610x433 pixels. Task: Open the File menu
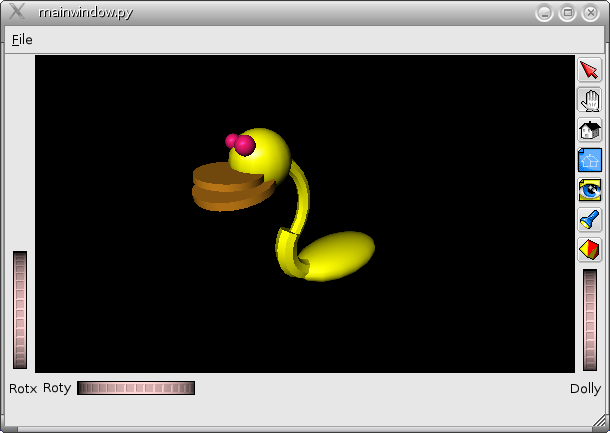[22, 40]
